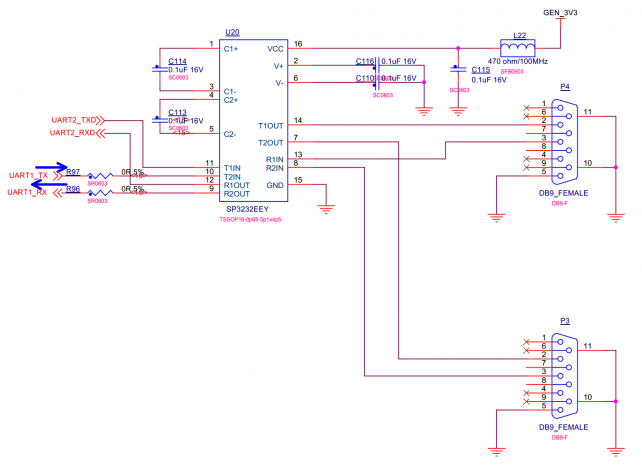Select the R97 resistor symbol
This screenshot has width=642, height=475.
point(98,176)
